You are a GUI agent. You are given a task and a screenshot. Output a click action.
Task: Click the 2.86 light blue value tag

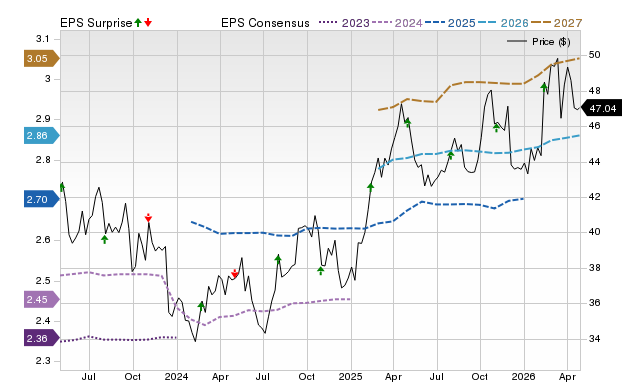42,135
